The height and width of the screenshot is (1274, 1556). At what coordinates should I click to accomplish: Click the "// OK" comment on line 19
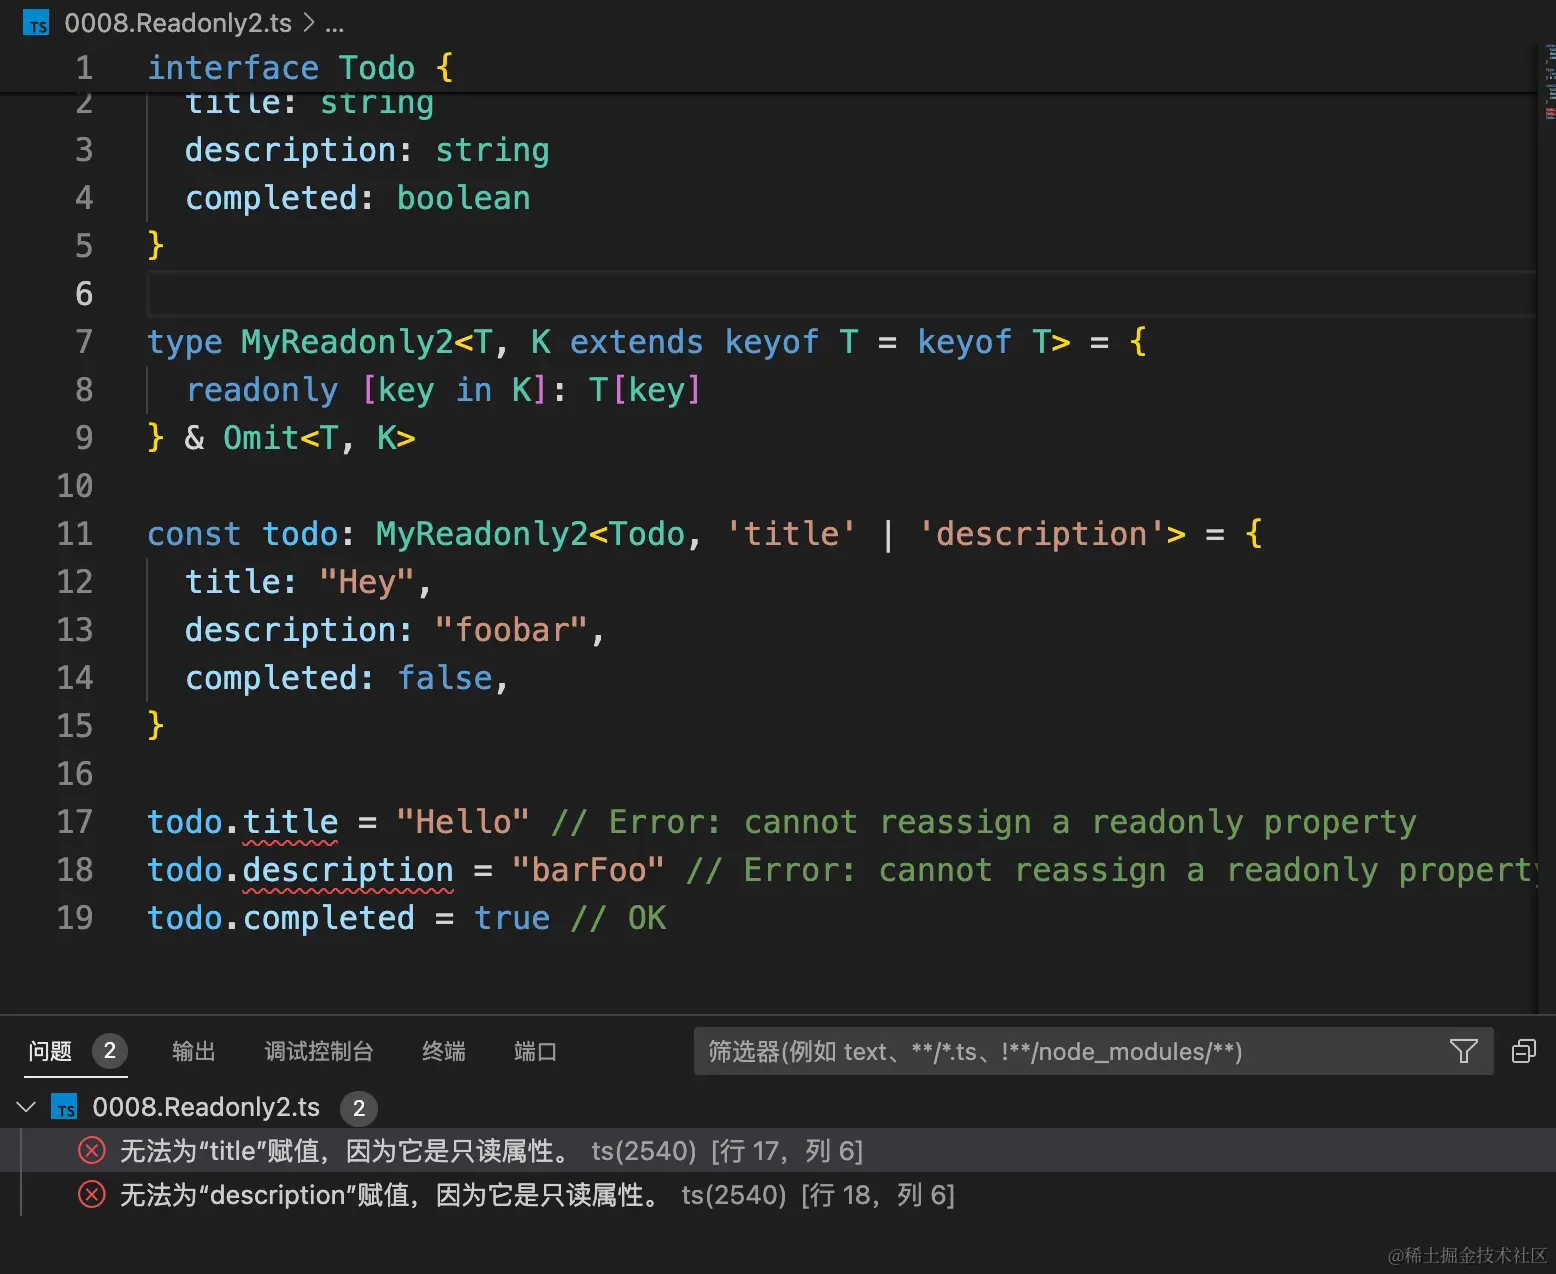618,918
